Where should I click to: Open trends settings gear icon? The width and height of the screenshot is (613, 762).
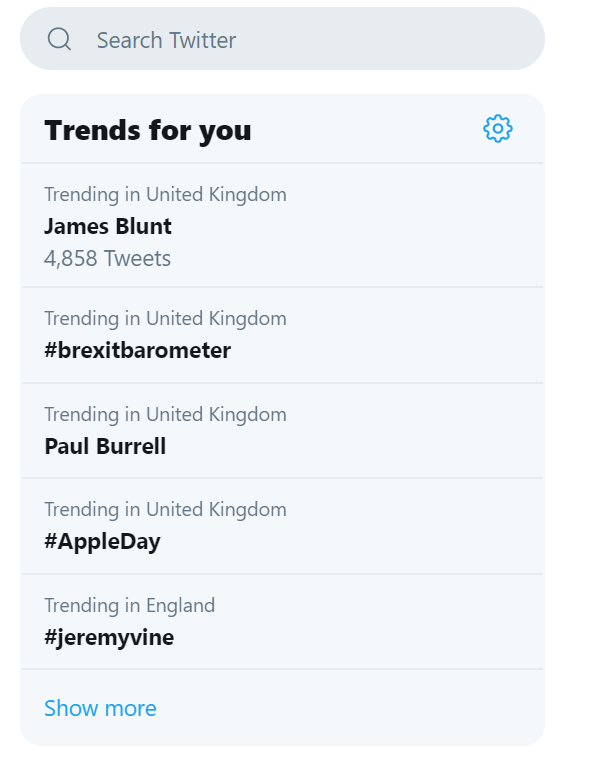point(497,129)
